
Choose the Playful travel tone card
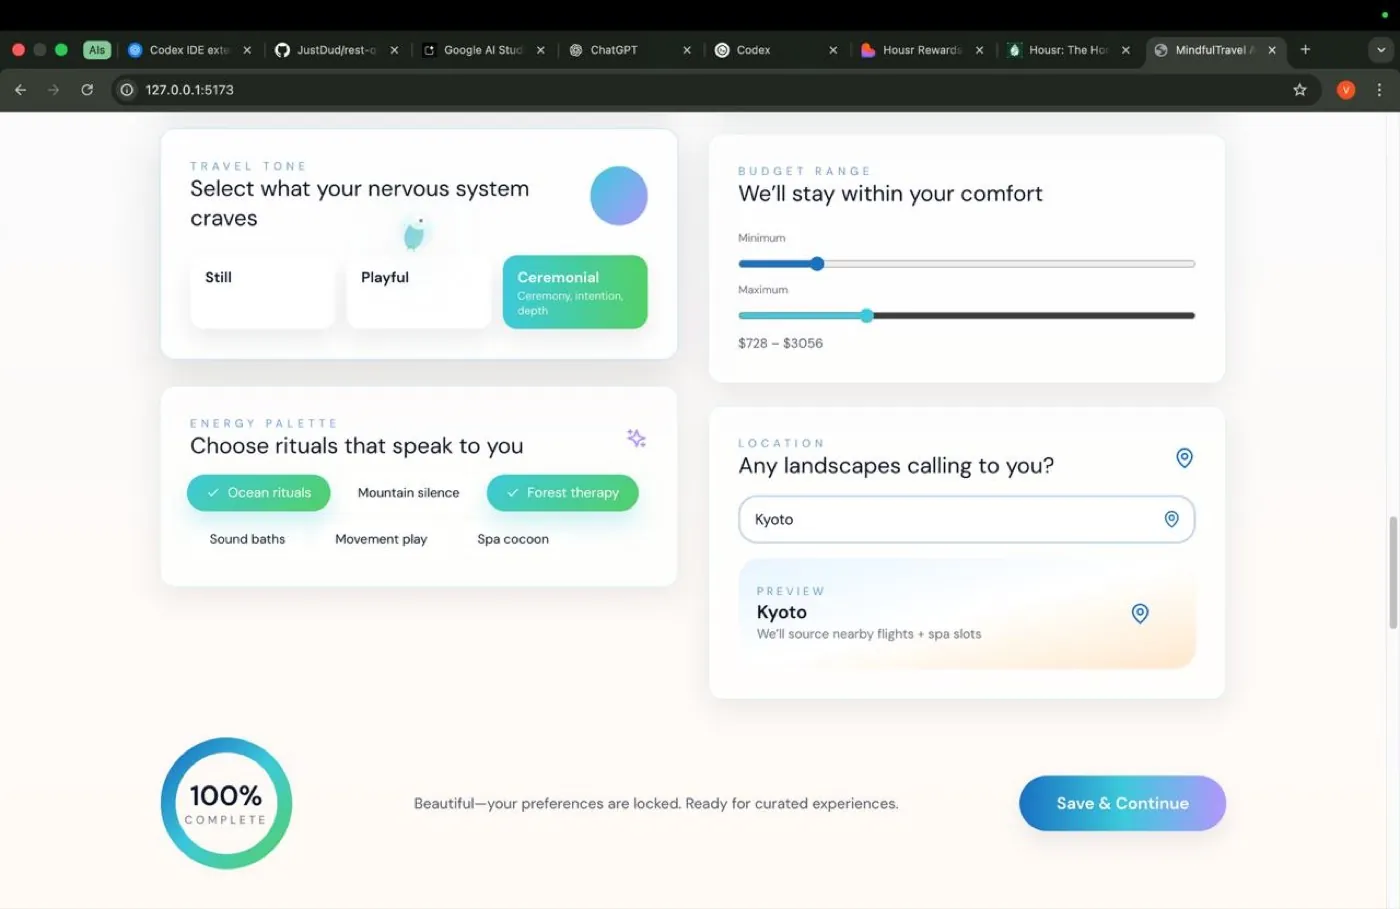point(418,292)
